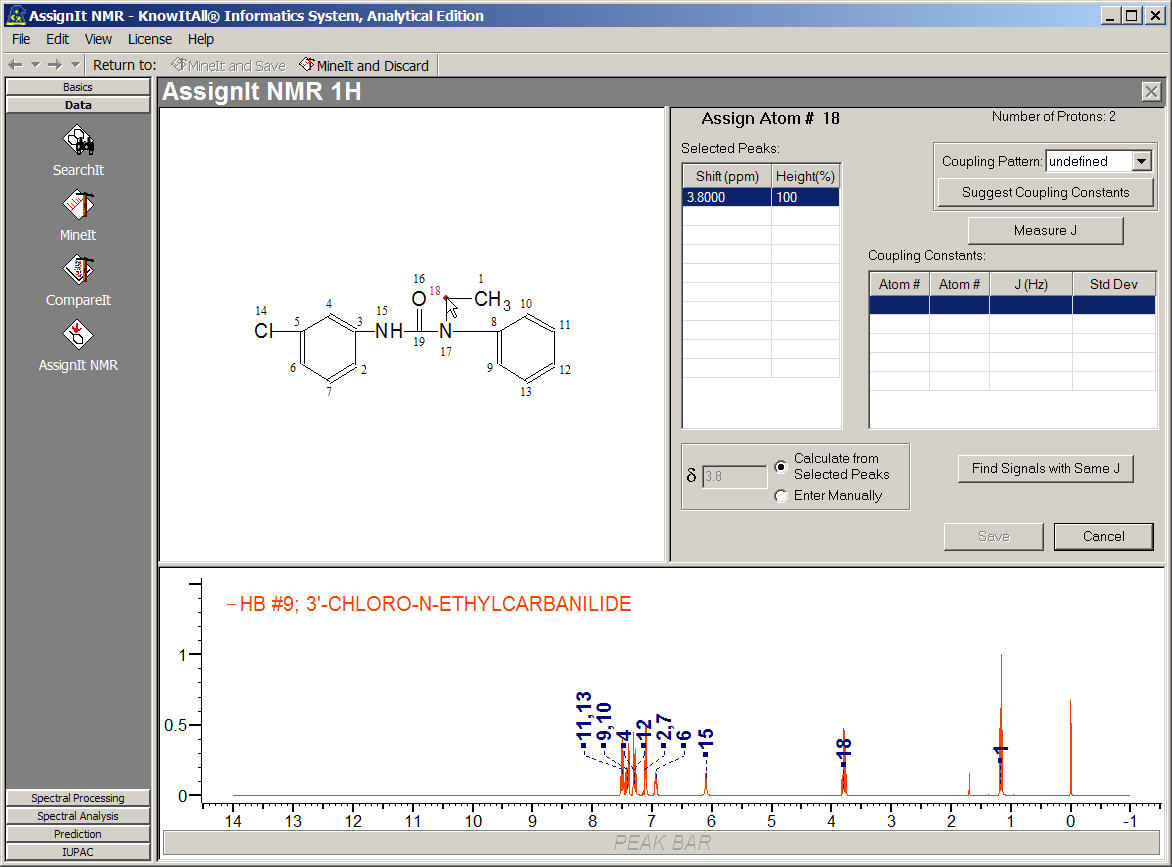Open the Help menu

[200, 39]
